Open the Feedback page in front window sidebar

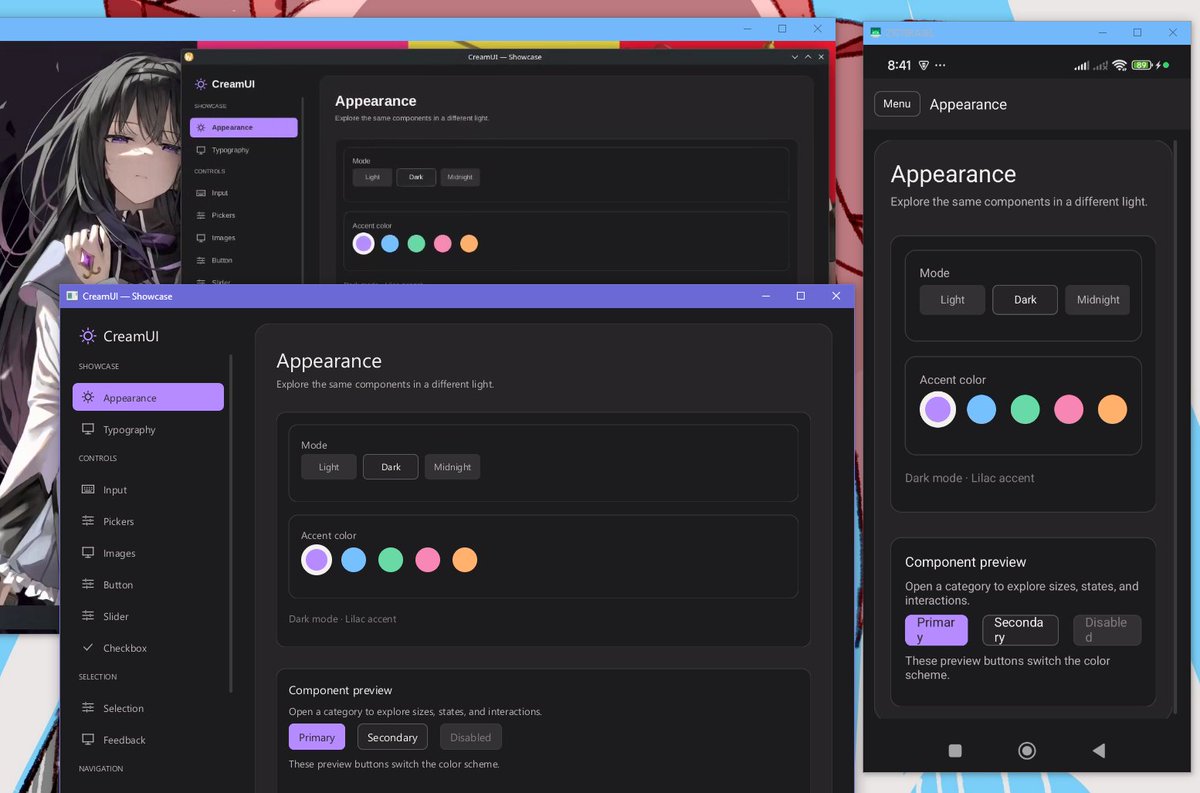(x=148, y=740)
